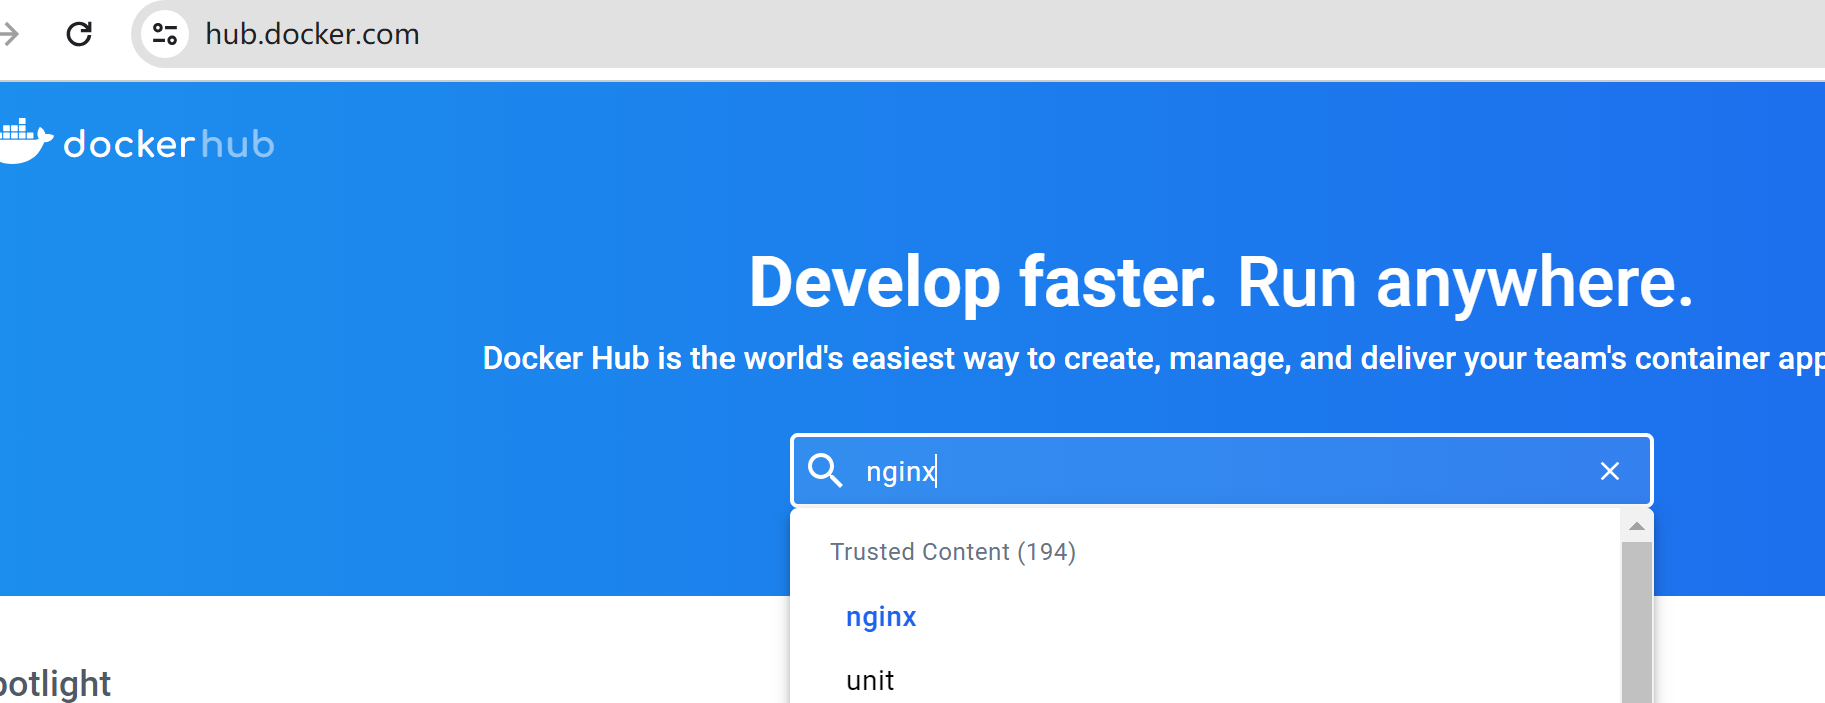The height and width of the screenshot is (703, 1825).
Task: Click blank blue hero area below logo
Action: point(250,400)
